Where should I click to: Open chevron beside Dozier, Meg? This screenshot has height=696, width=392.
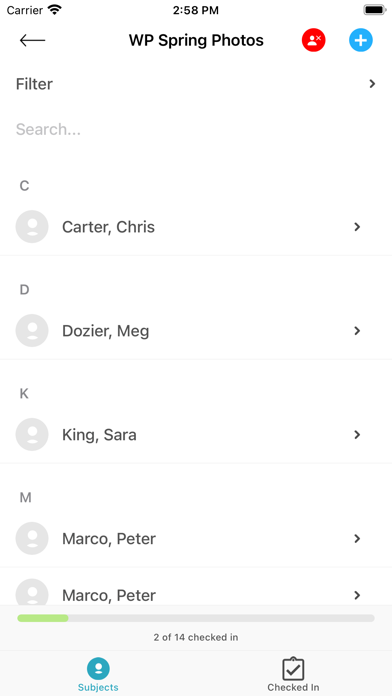pyautogui.click(x=357, y=331)
